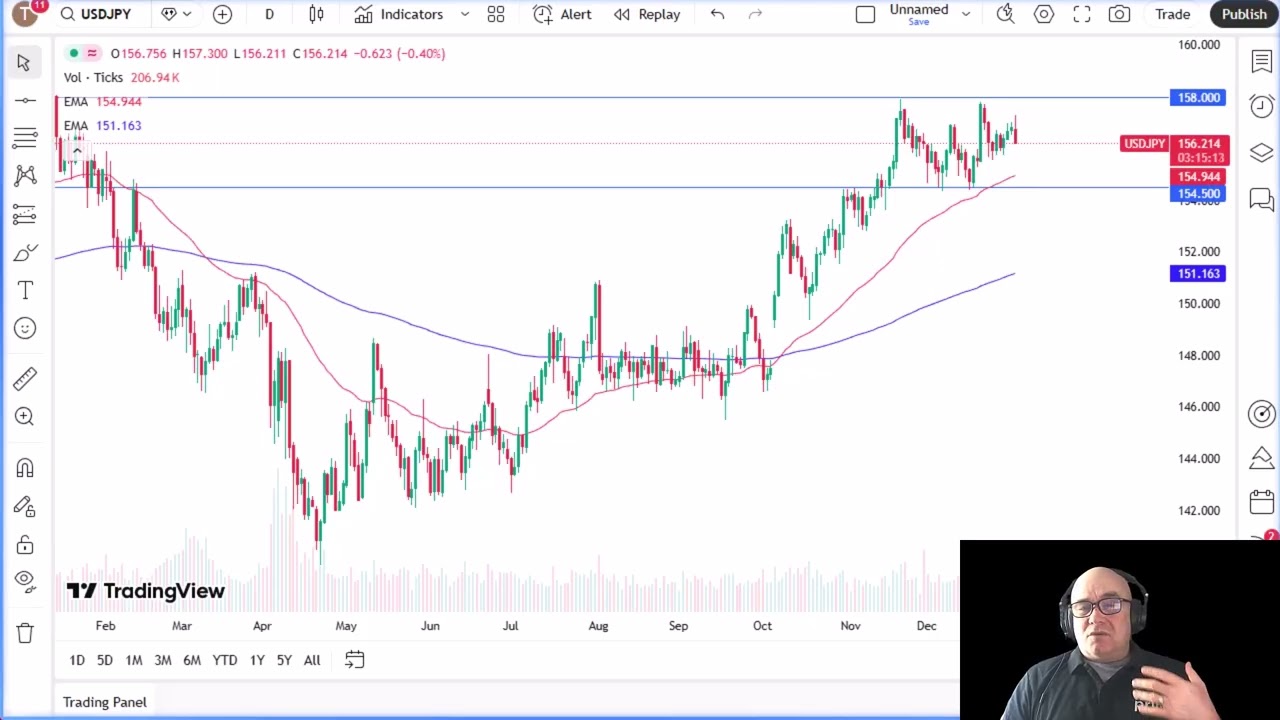
Task: Toggle magnet mode
Action: coord(24,468)
